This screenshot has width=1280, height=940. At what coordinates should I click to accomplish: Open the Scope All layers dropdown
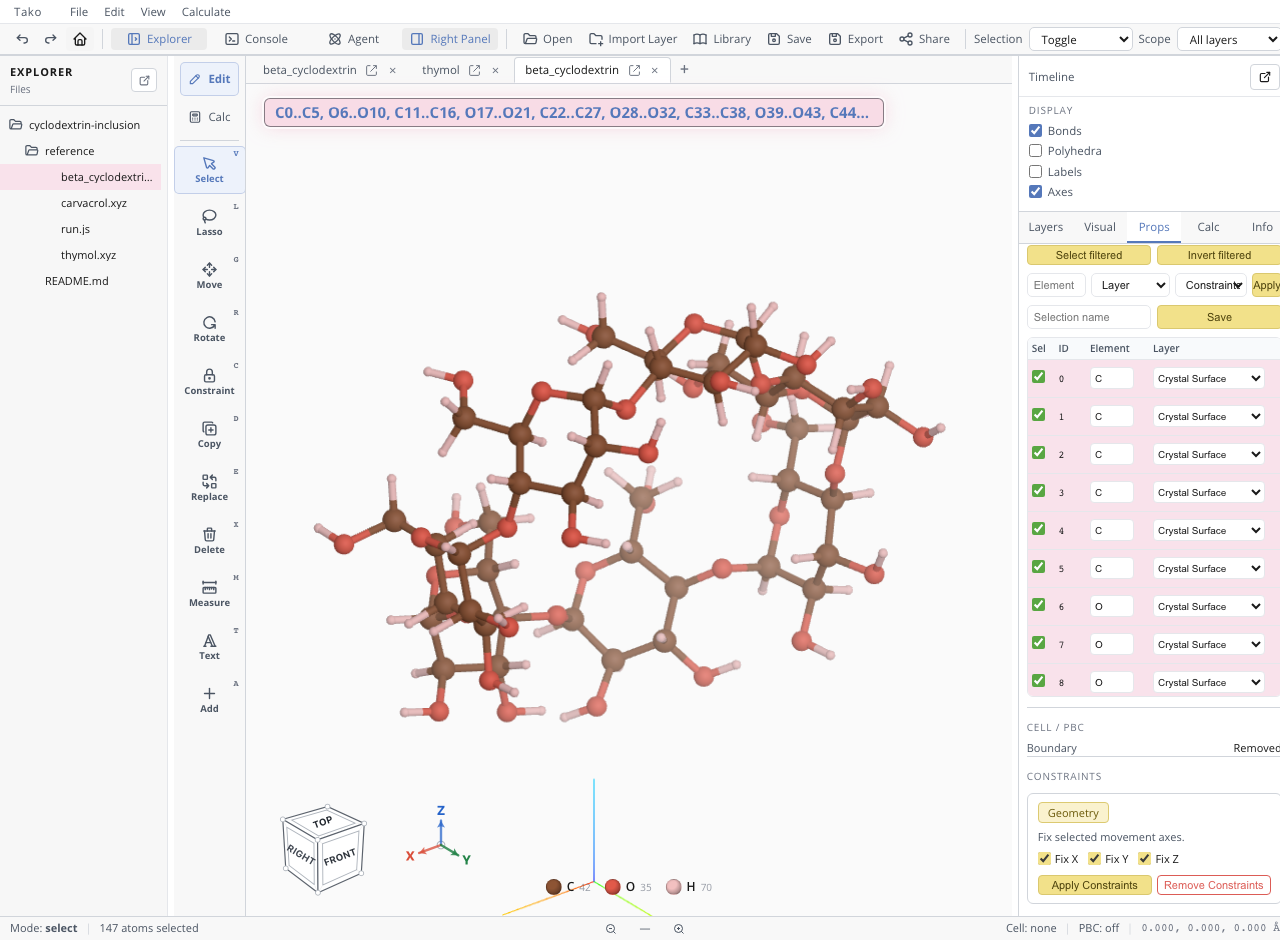(1228, 39)
